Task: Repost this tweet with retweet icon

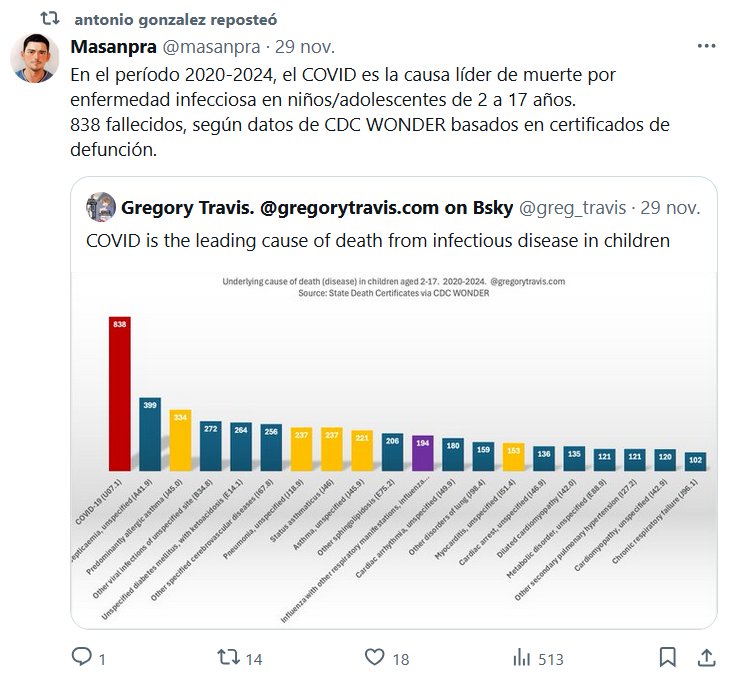Action: click(x=229, y=657)
